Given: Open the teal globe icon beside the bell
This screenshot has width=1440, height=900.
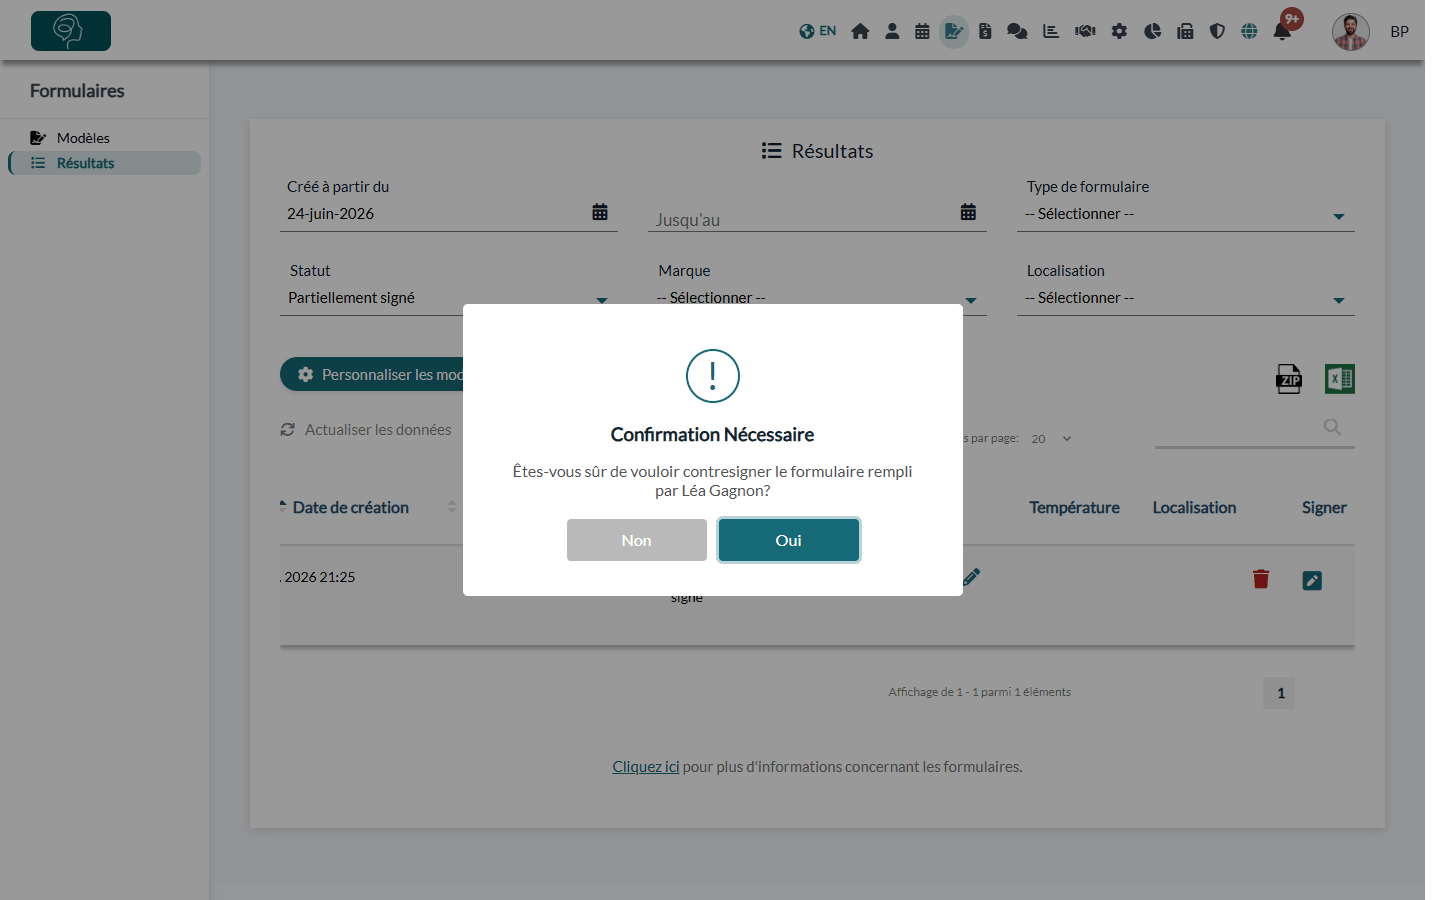Looking at the screenshot, I should 1249,31.
